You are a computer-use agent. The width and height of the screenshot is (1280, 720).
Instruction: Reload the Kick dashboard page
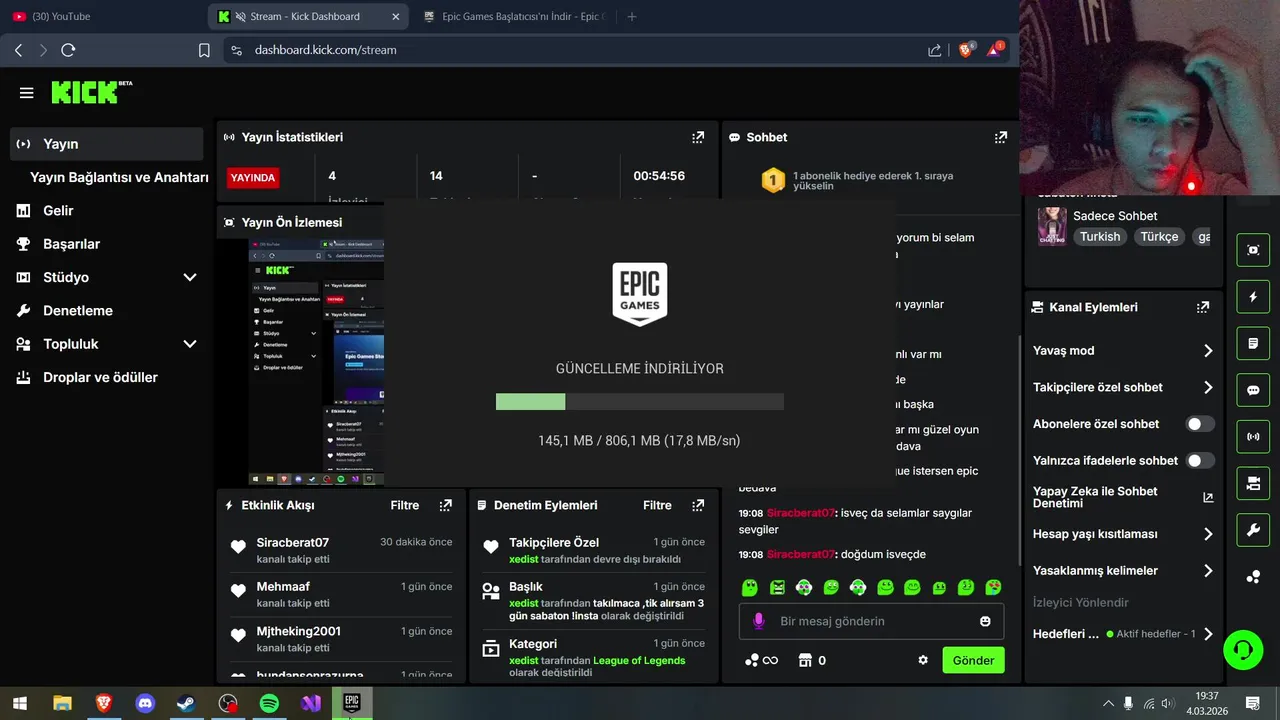pos(68,50)
